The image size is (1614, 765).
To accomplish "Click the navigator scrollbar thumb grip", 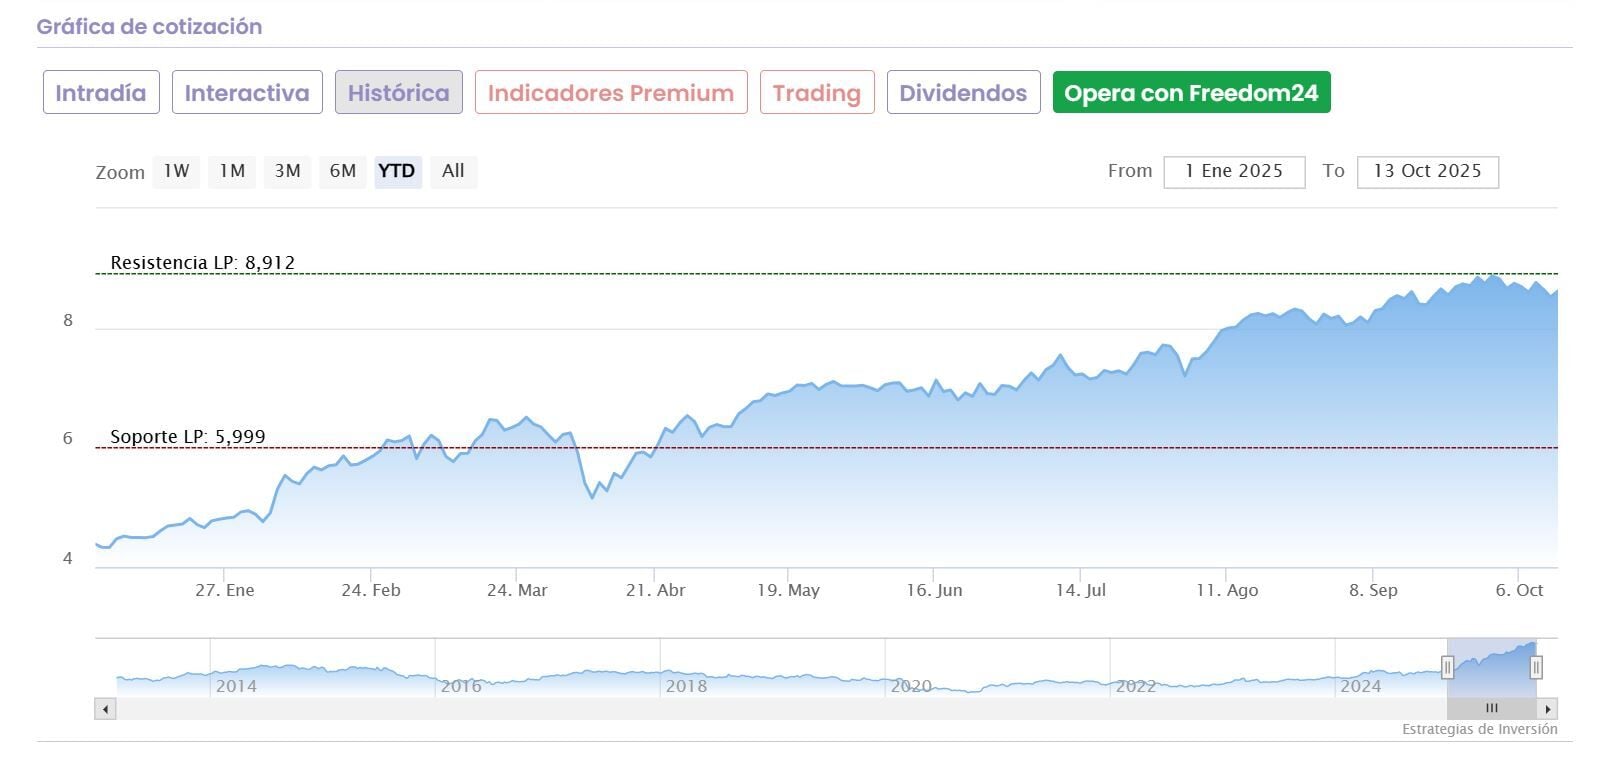I will pos(1491,709).
